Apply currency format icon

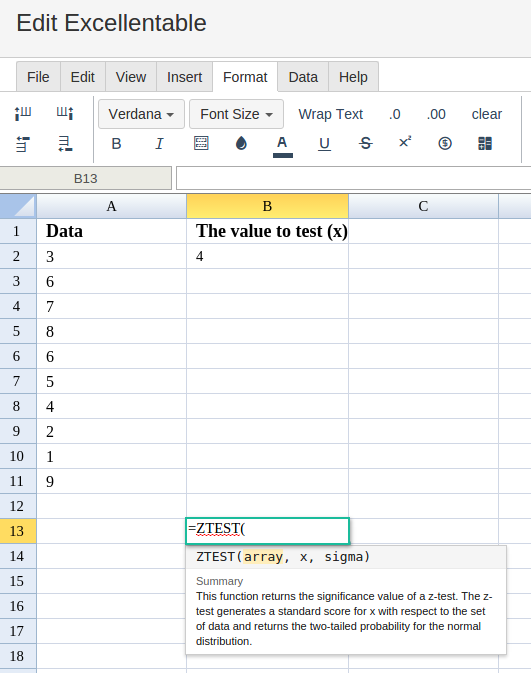point(445,143)
